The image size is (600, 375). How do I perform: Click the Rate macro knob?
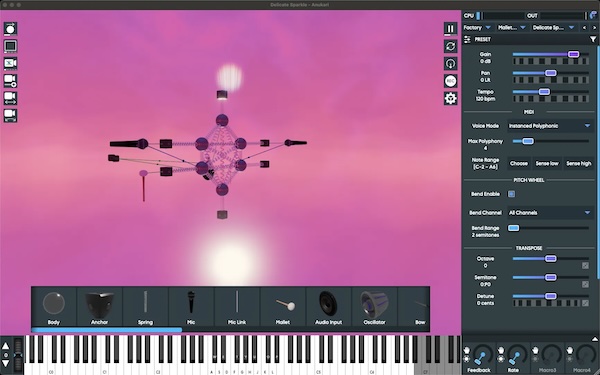click(516, 355)
